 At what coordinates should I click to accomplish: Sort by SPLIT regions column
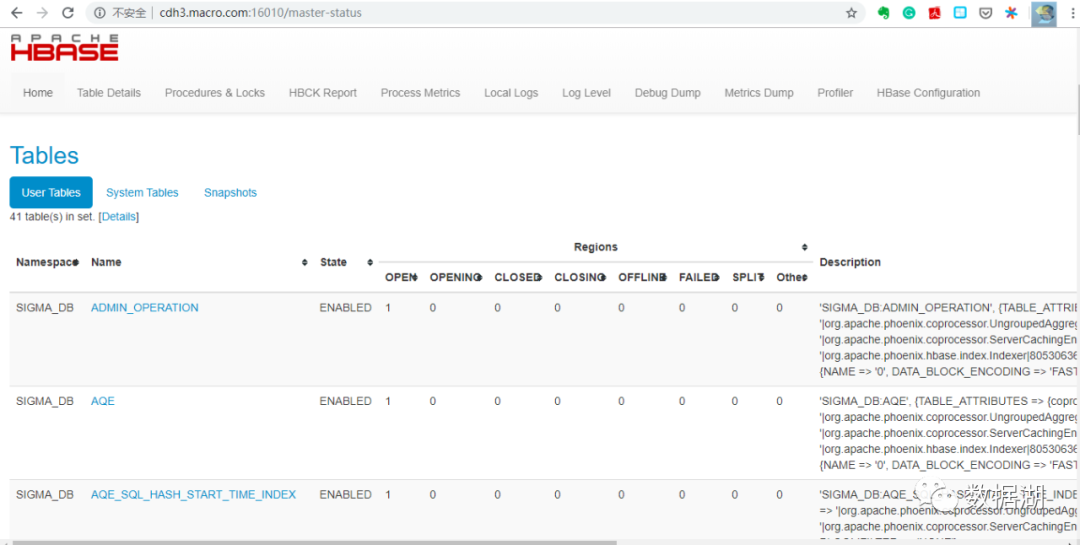click(762, 278)
